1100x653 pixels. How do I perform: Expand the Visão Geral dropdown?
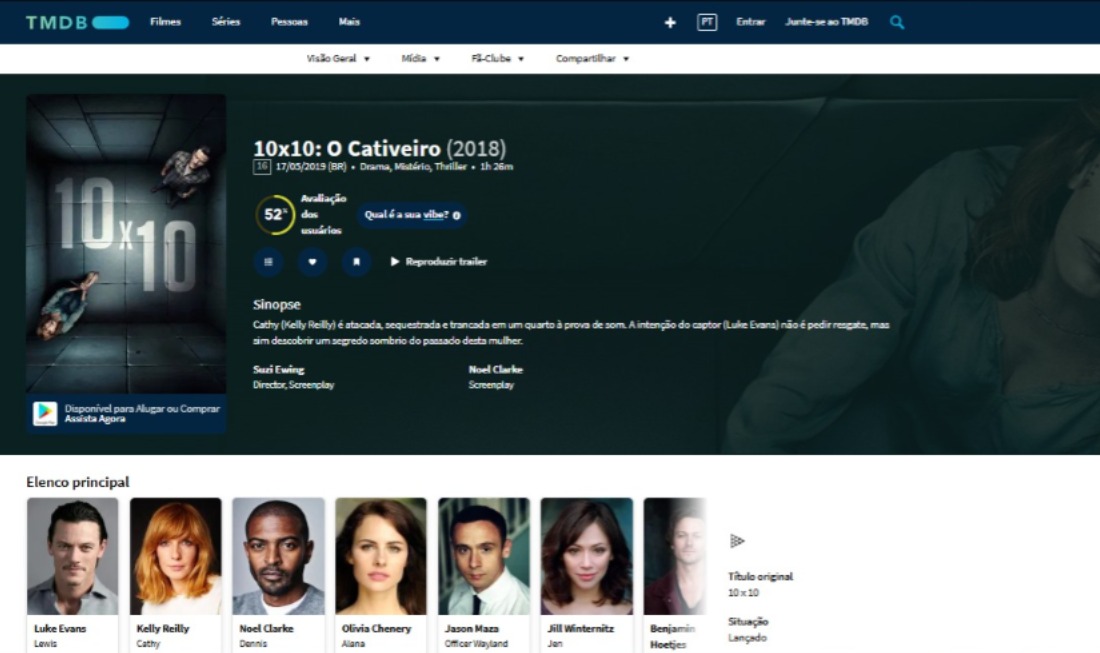pyautogui.click(x=338, y=59)
